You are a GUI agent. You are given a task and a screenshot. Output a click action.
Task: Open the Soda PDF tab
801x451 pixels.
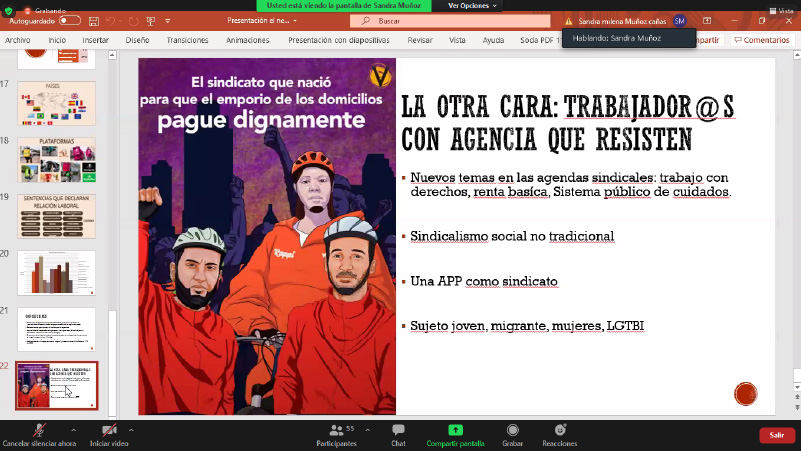[x=540, y=40]
